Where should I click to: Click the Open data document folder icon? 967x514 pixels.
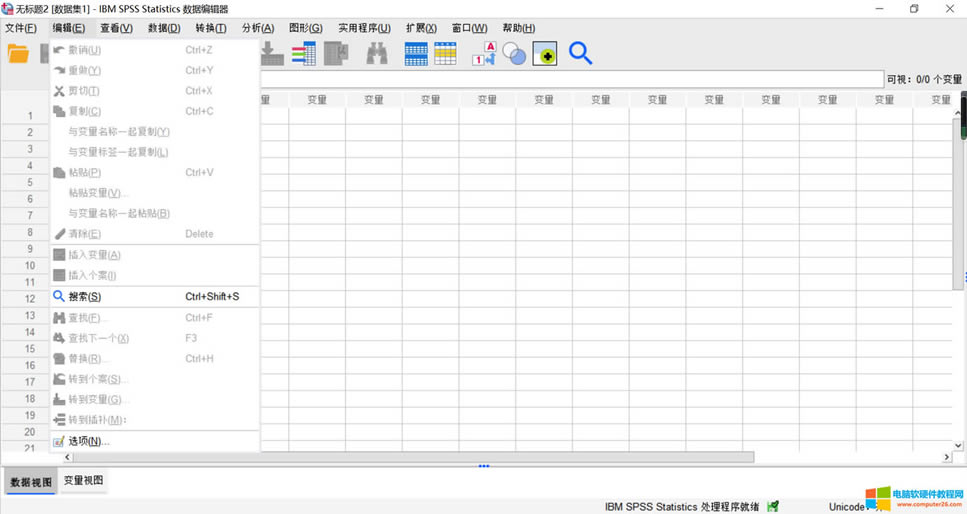18,54
